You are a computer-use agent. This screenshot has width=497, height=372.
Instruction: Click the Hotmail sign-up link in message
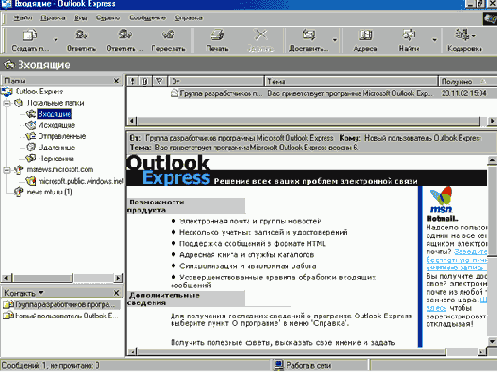[457, 259]
